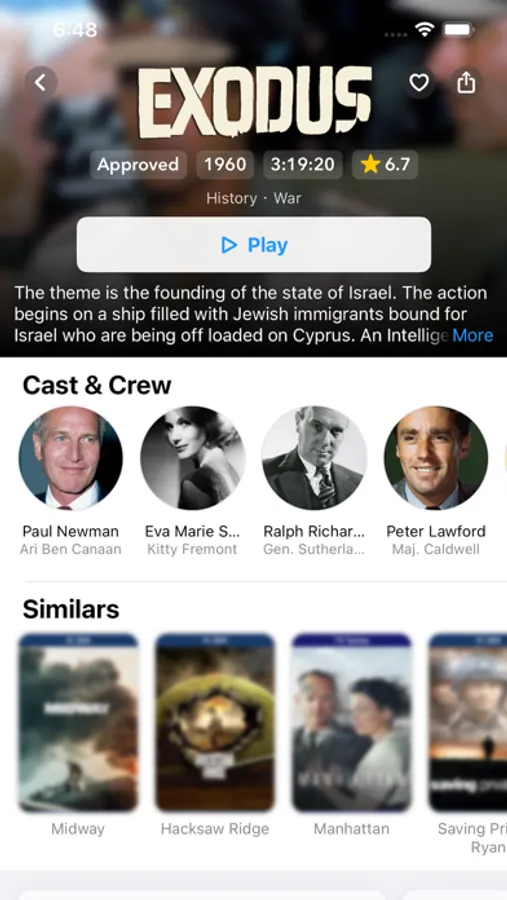507x900 pixels.
Task: Select Peter Lawford's portrait
Action: pos(436,458)
